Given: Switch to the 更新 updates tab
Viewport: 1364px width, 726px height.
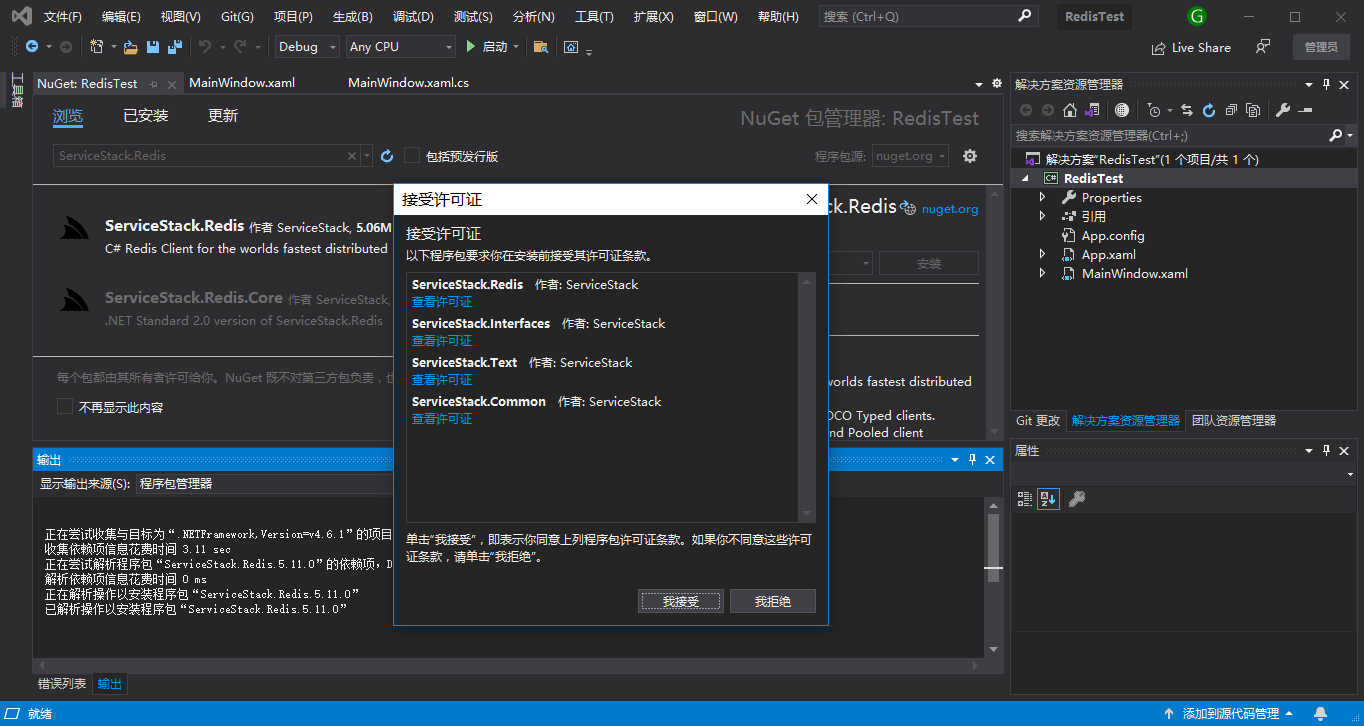Looking at the screenshot, I should [x=223, y=116].
